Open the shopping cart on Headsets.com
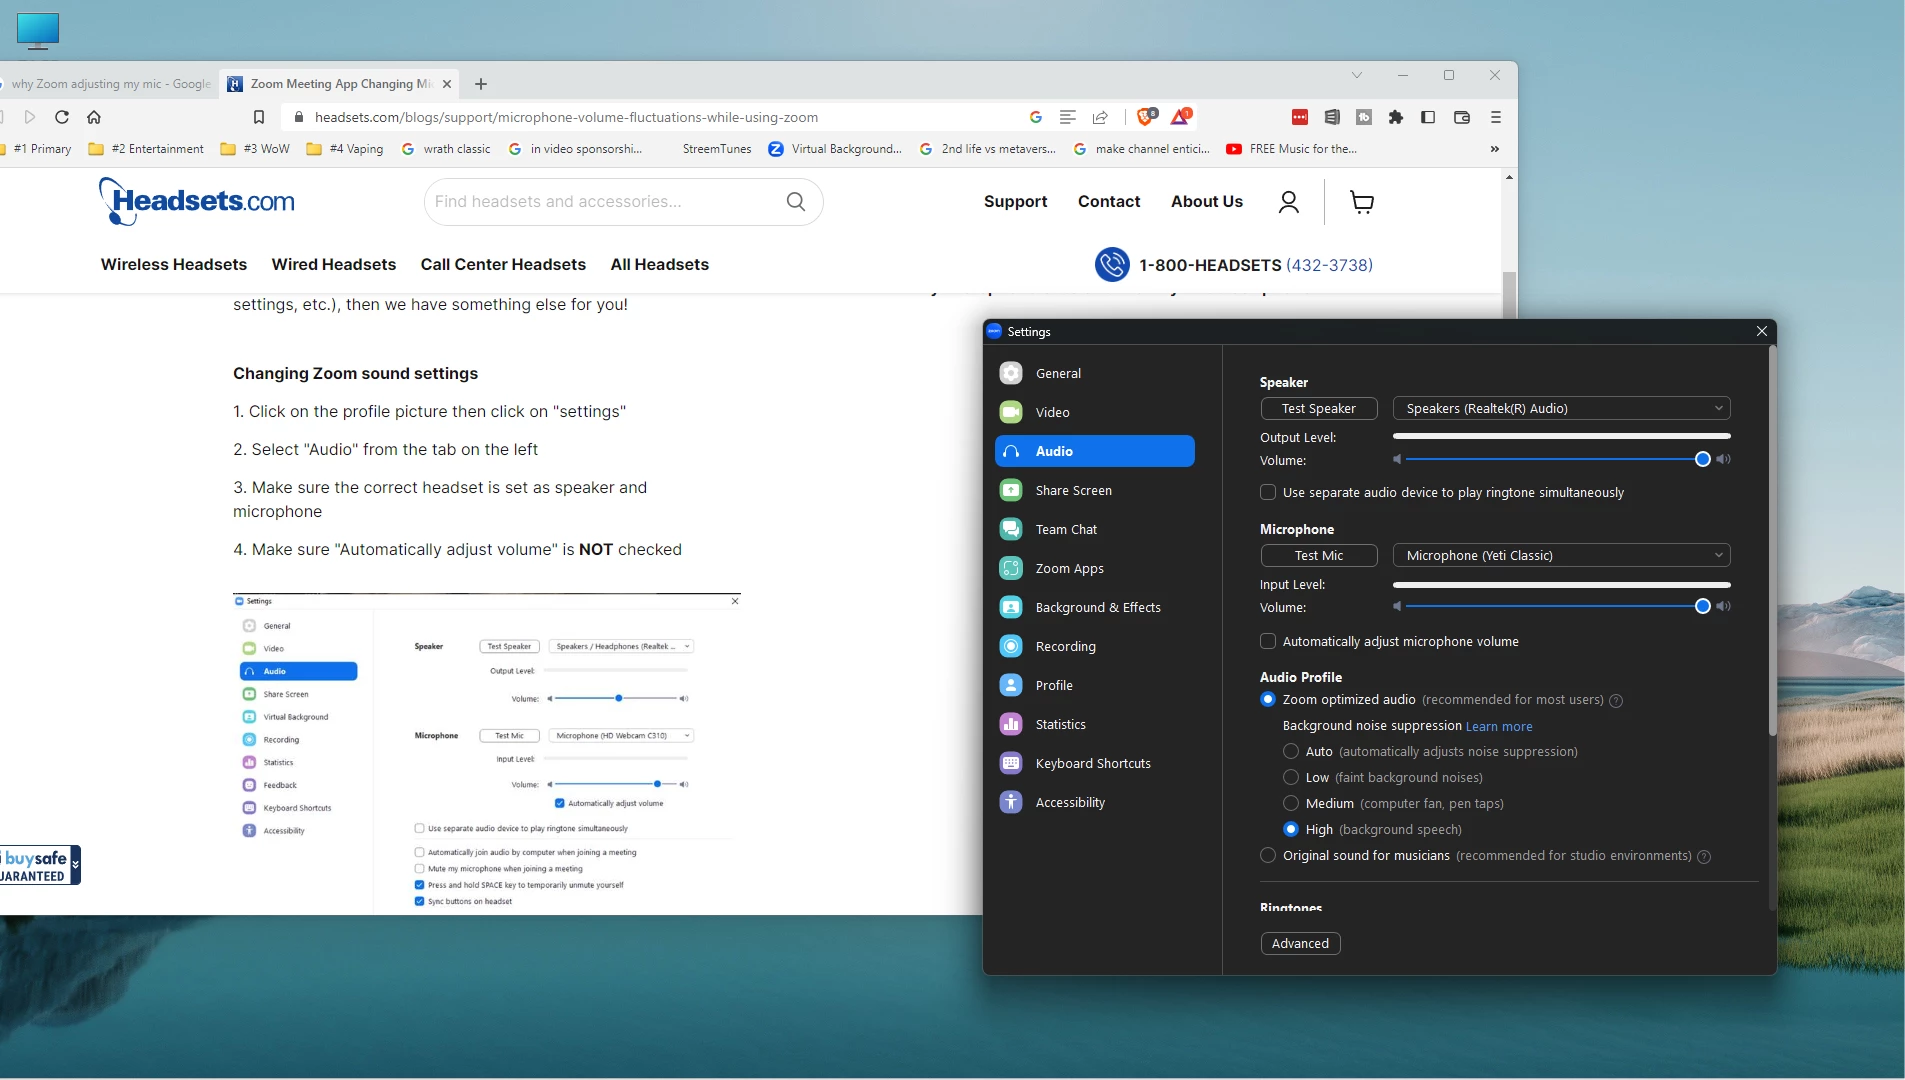The height and width of the screenshot is (1080, 1905). pos(1362,202)
